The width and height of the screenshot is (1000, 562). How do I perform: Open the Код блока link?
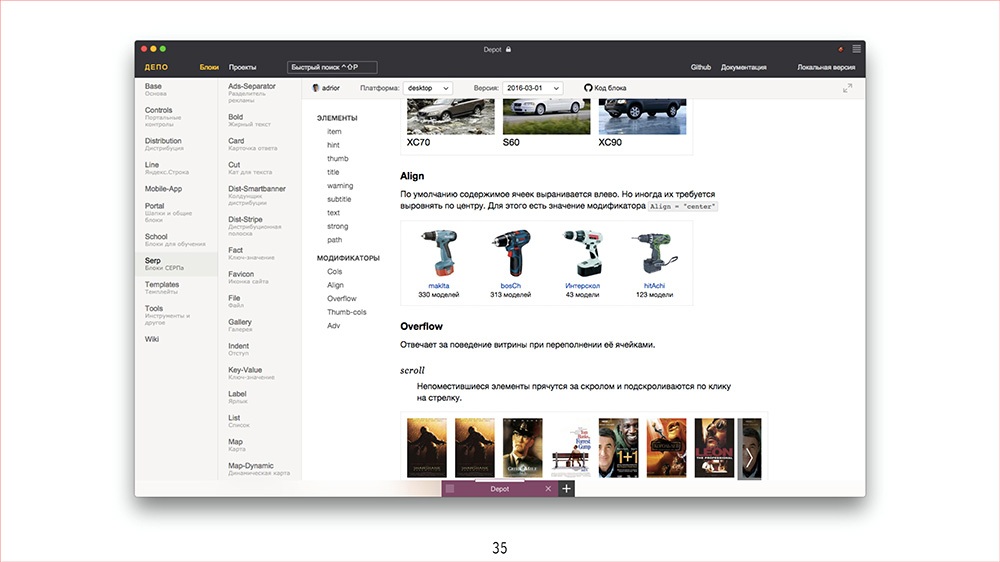tap(610, 88)
